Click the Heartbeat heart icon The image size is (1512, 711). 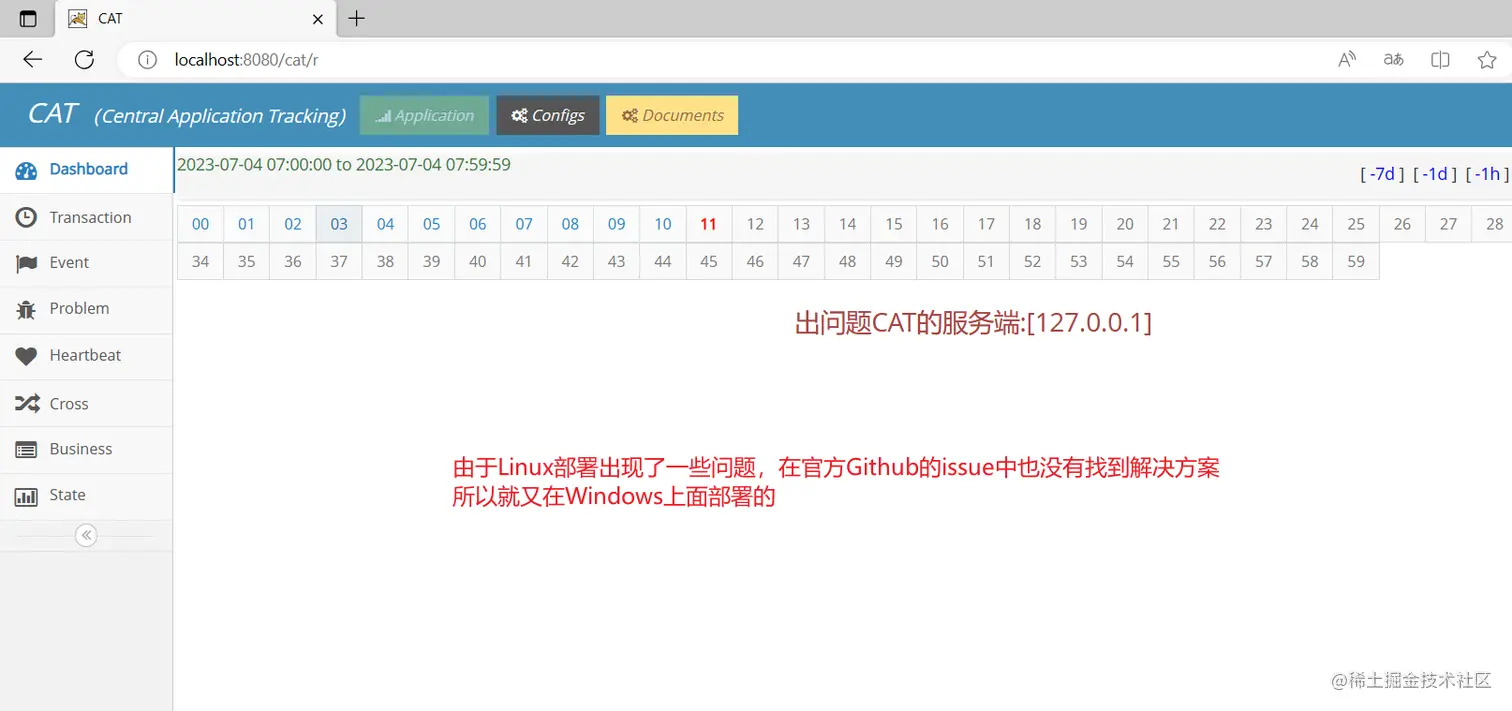click(26, 356)
